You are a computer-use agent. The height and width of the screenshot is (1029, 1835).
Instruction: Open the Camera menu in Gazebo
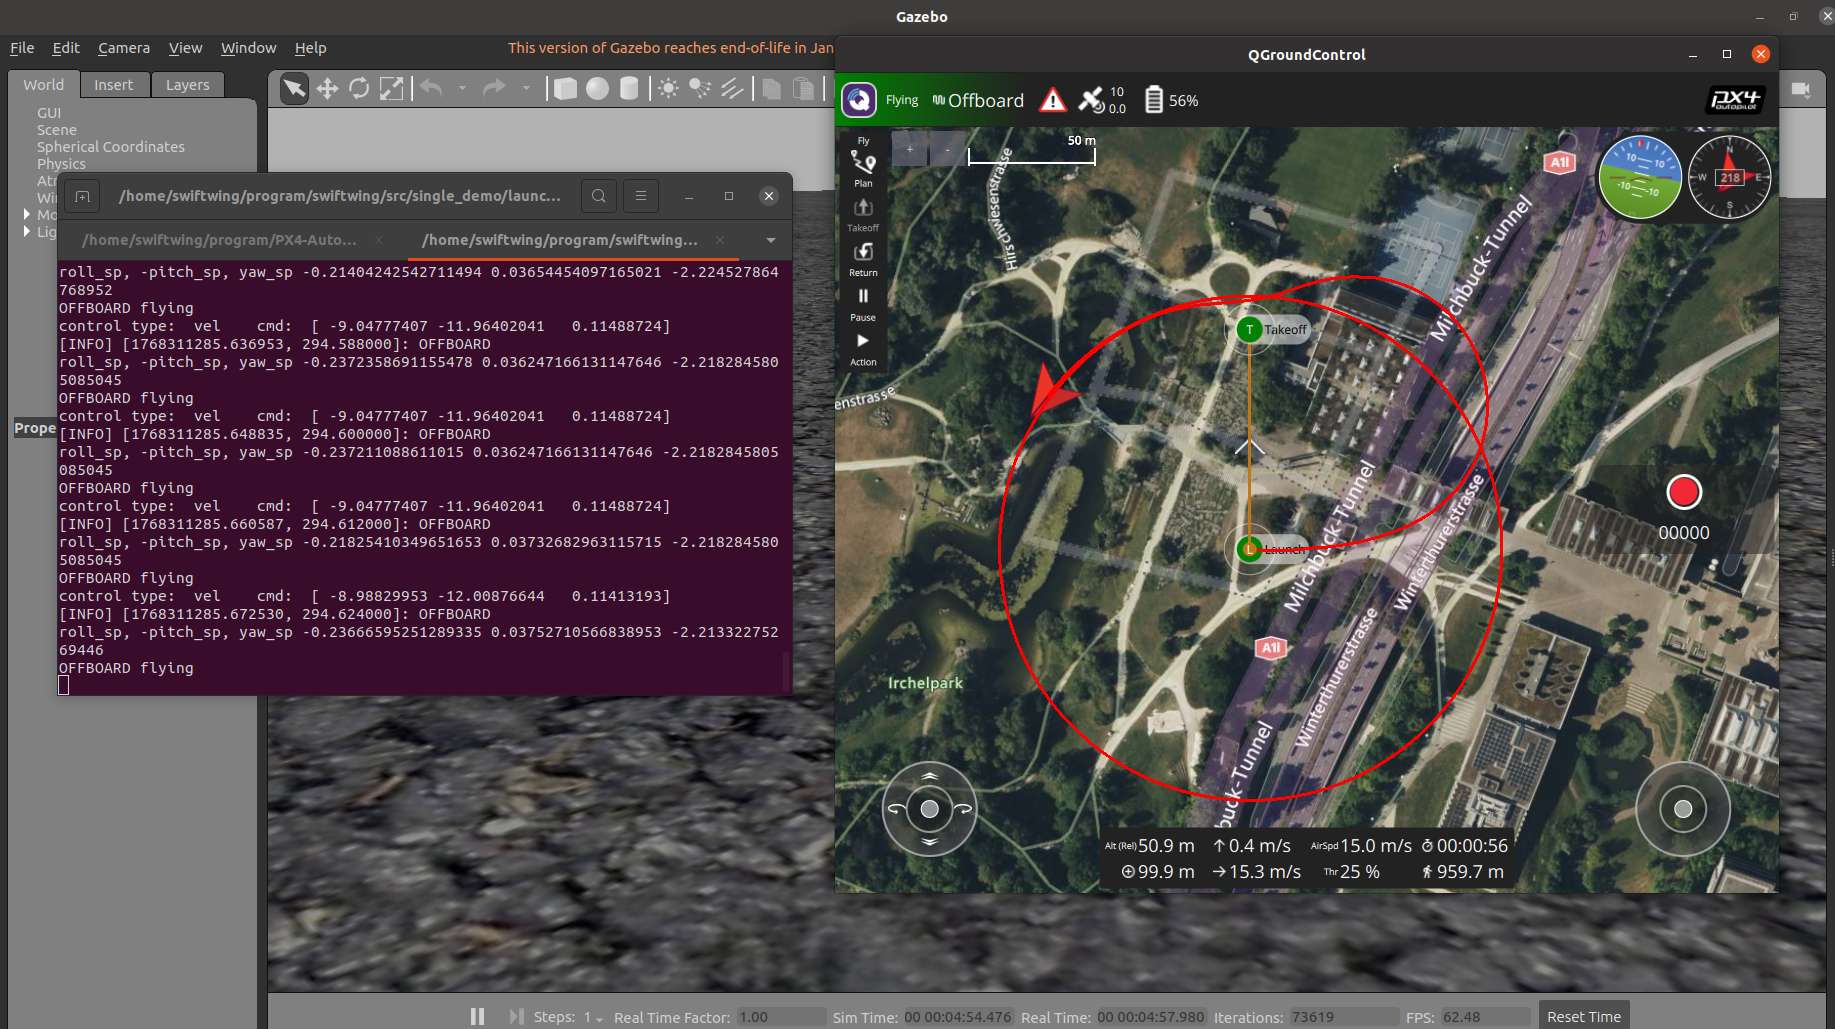[x=124, y=48]
